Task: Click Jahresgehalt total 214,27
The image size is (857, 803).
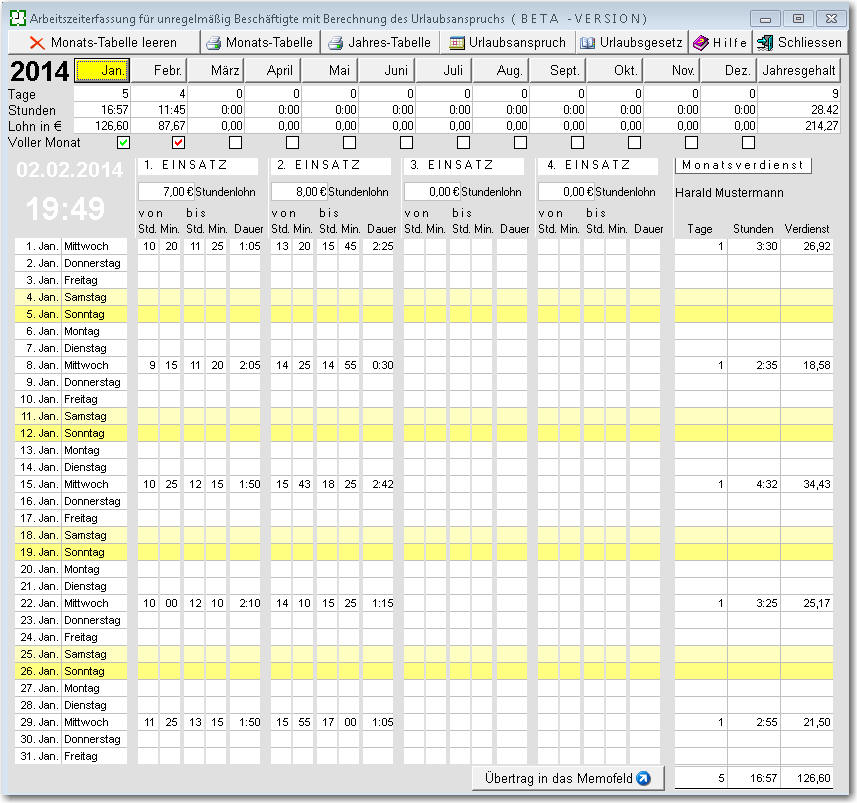Action: (799, 126)
